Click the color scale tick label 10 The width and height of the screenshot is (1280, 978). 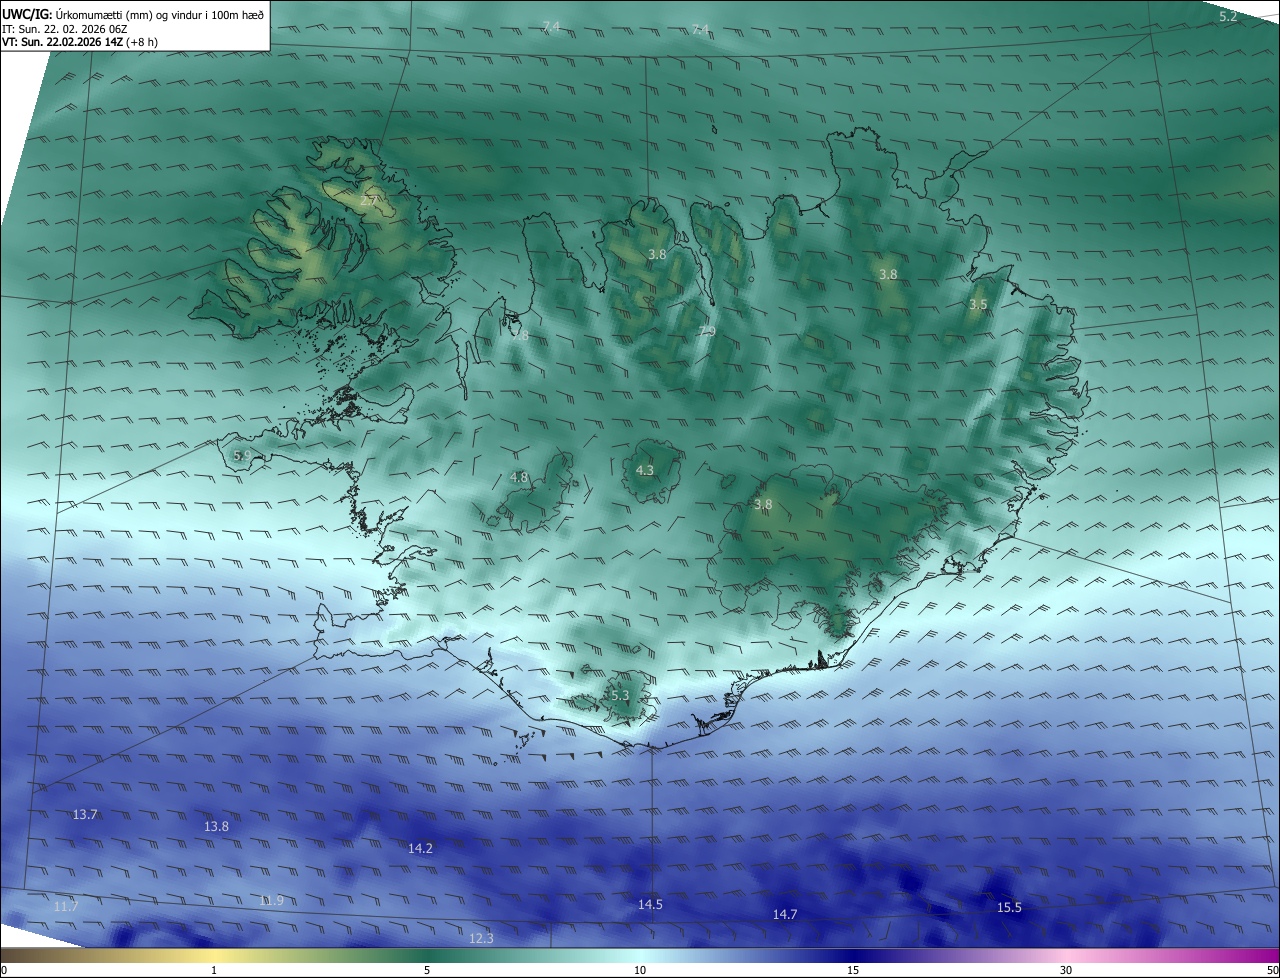coord(640,970)
